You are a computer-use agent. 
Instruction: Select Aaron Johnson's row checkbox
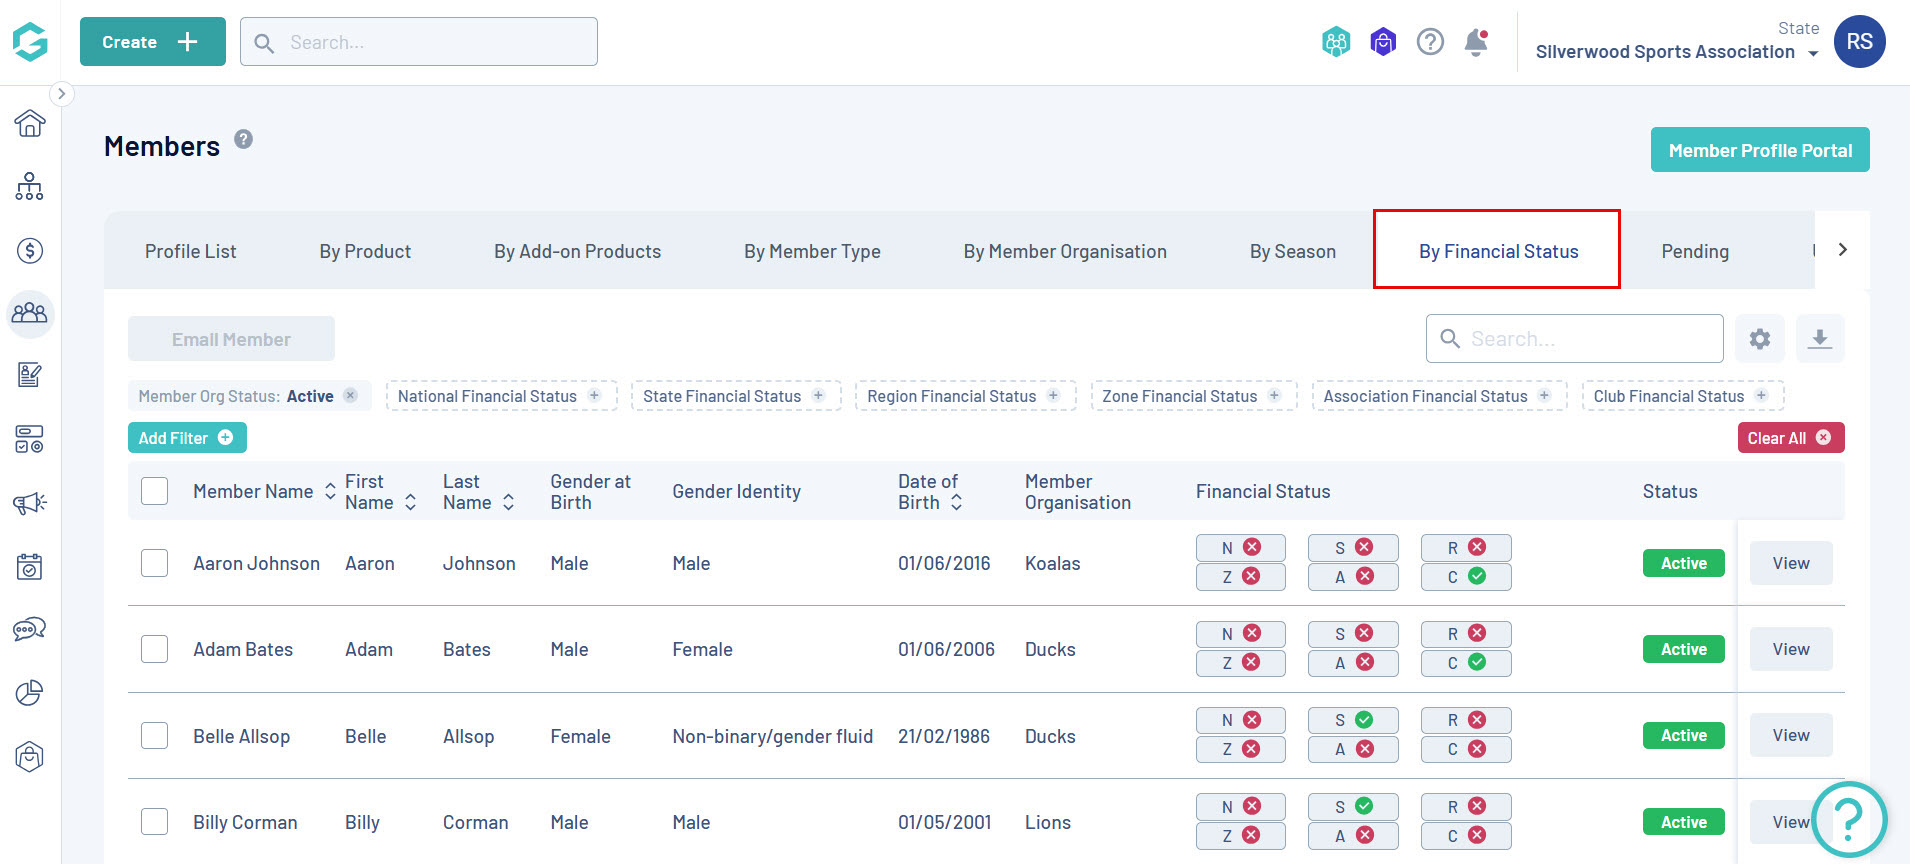pos(155,563)
